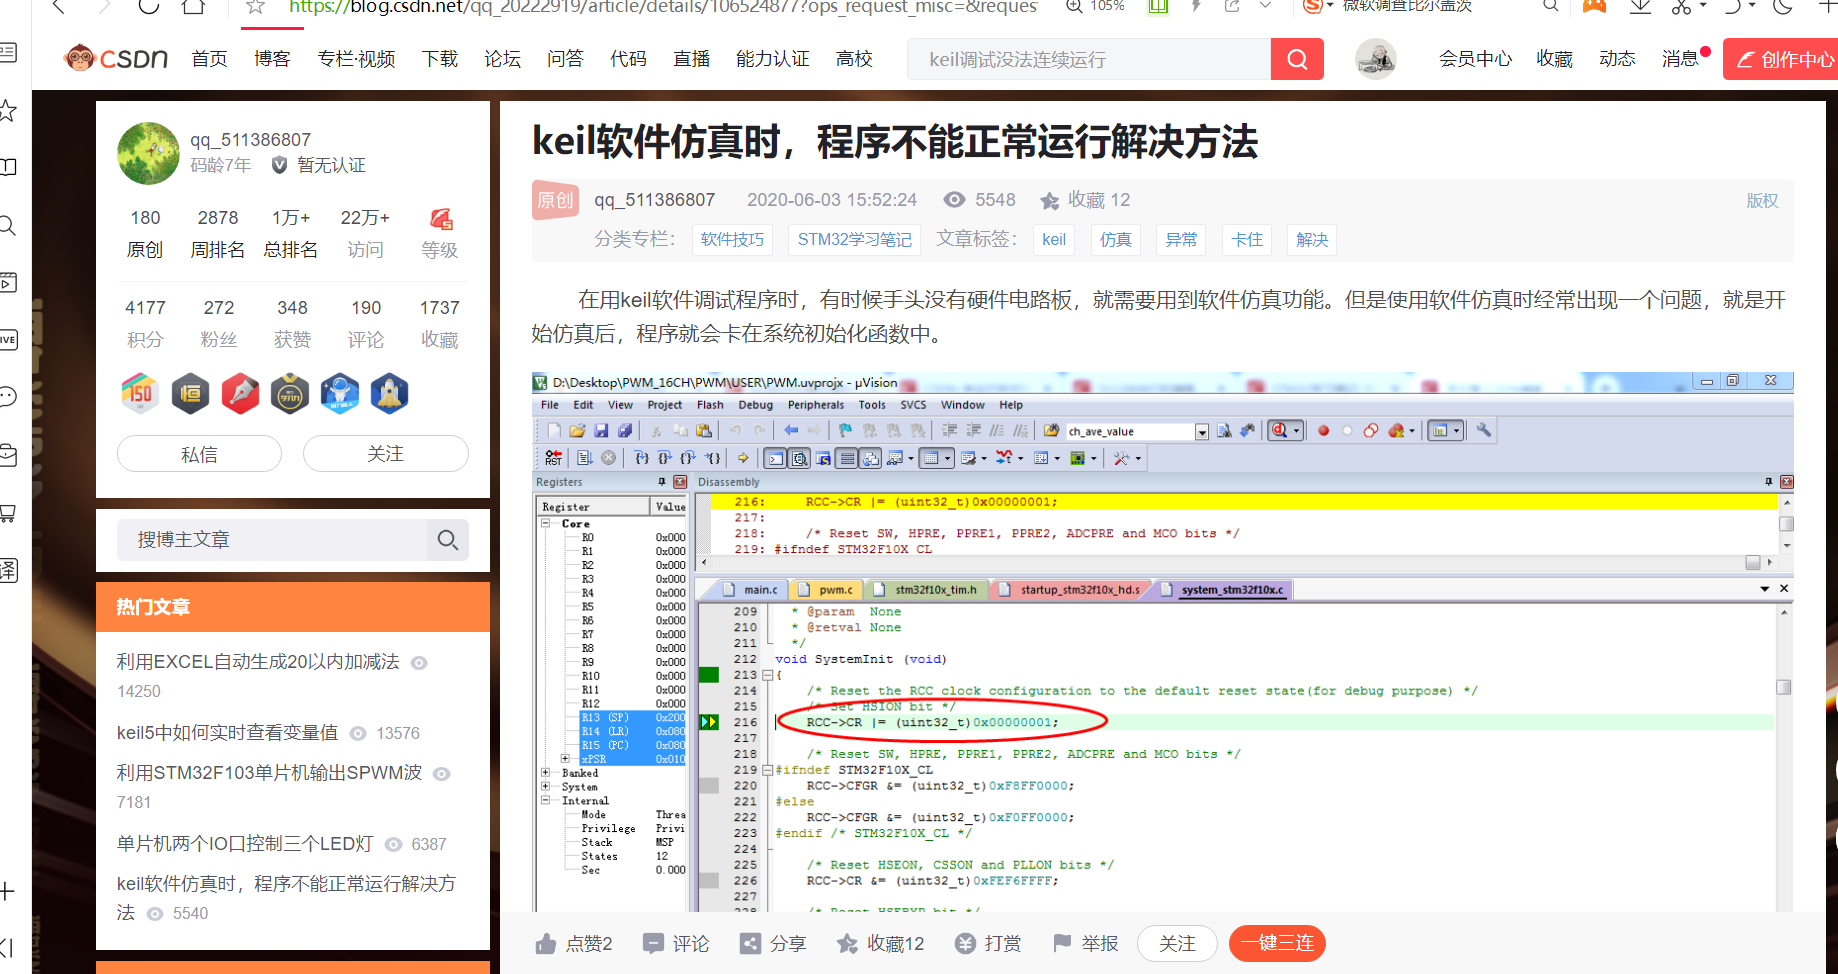Click the level 等级 icon in the author stats
The height and width of the screenshot is (974, 1838).
pos(440,219)
